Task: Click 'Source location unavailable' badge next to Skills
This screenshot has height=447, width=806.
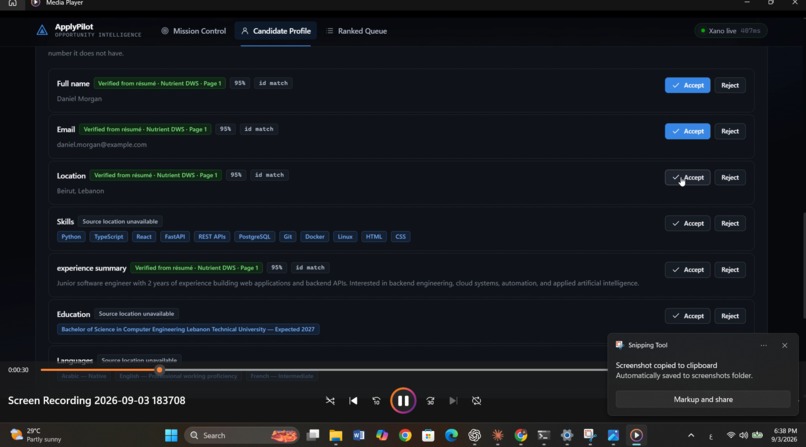Action: coord(120,221)
